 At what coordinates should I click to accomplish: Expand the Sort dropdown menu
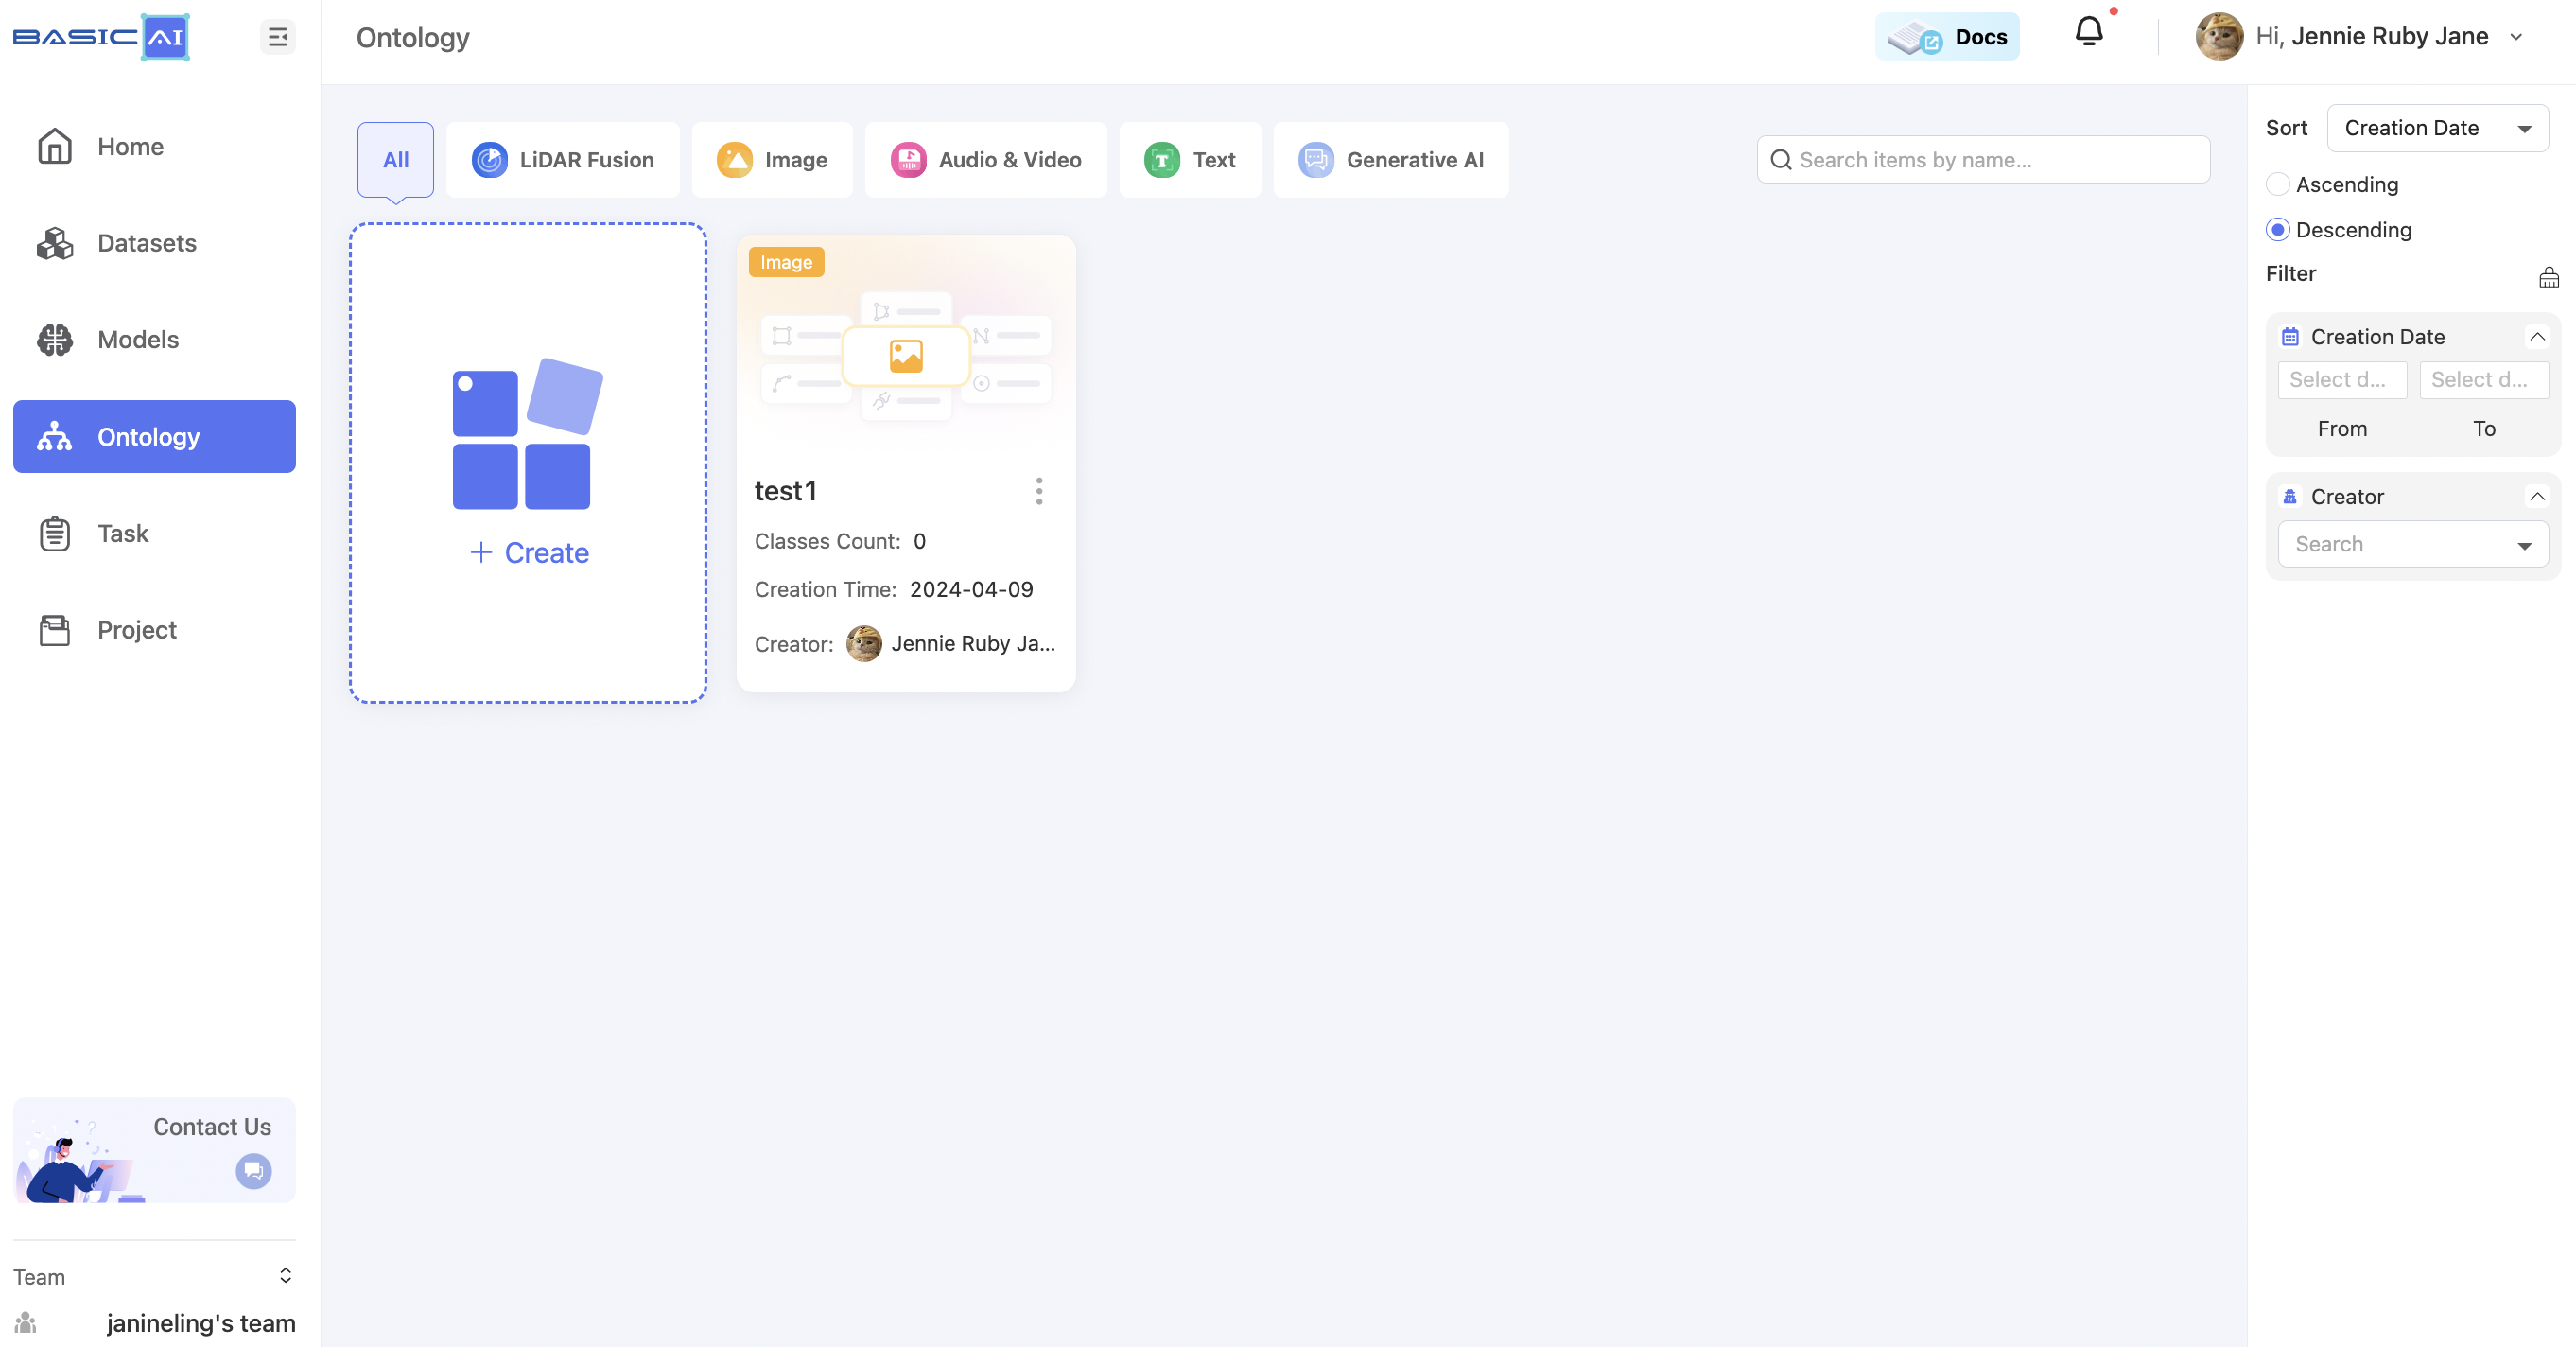[x=2438, y=128]
